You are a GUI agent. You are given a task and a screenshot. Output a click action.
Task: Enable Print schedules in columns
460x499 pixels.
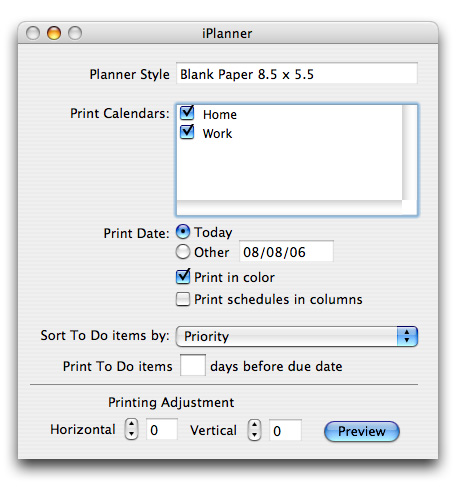pyautogui.click(x=183, y=299)
